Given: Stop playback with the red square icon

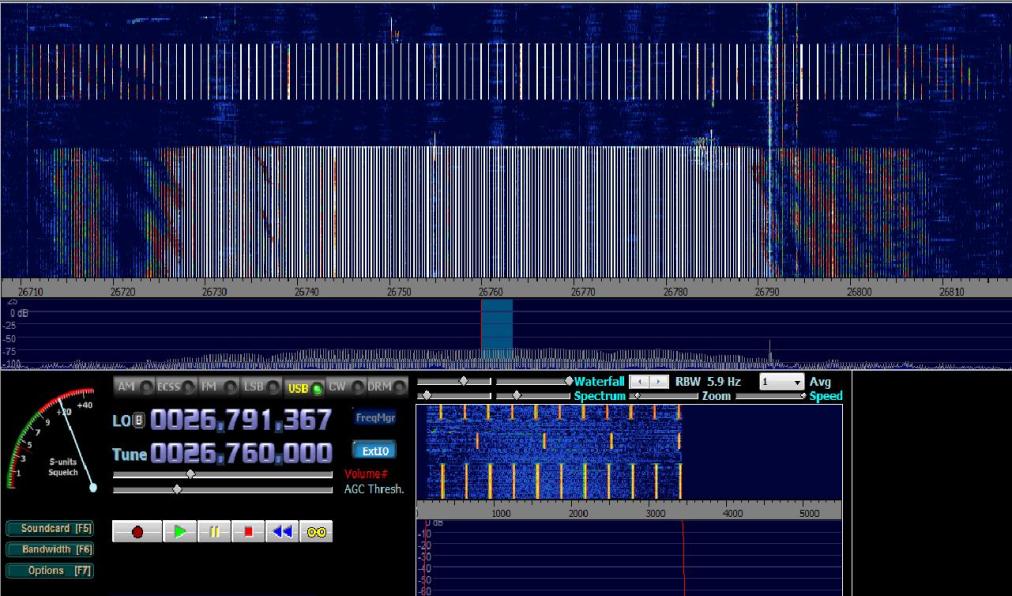Looking at the screenshot, I should tap(248, 532).
